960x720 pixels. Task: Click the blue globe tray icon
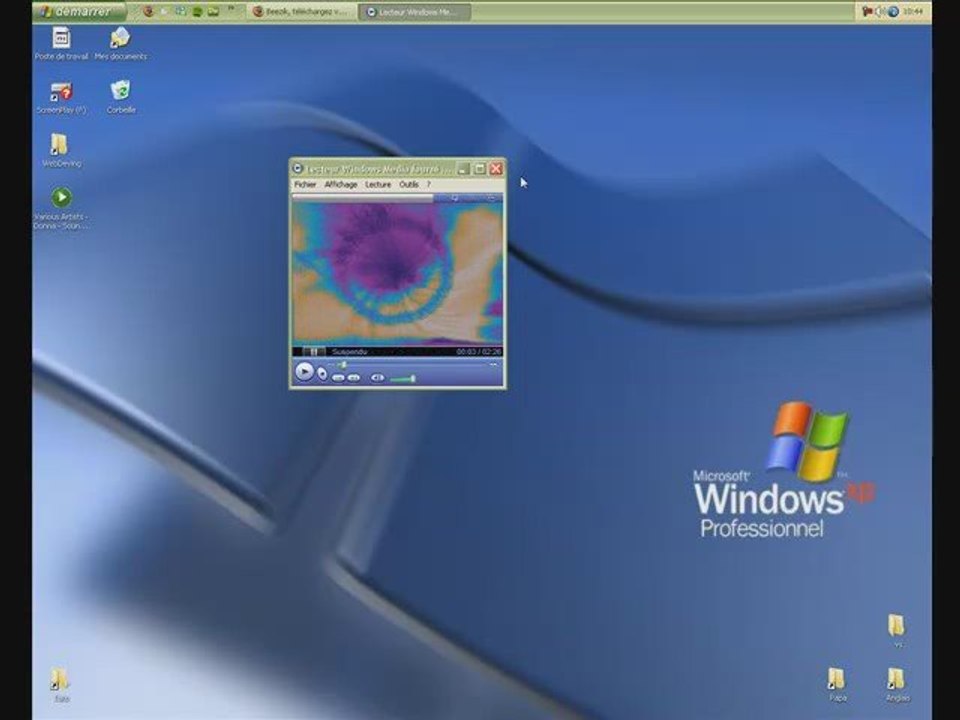pos(893,12)
